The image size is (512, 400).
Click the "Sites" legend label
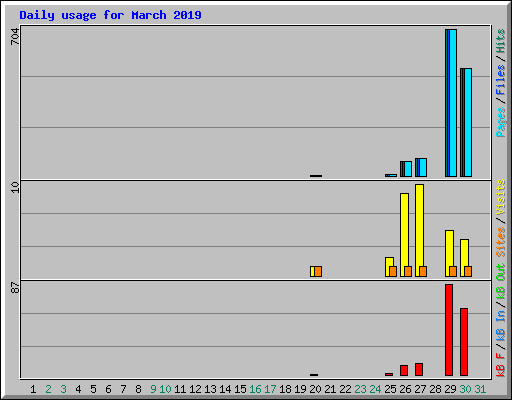click(501, 242)
